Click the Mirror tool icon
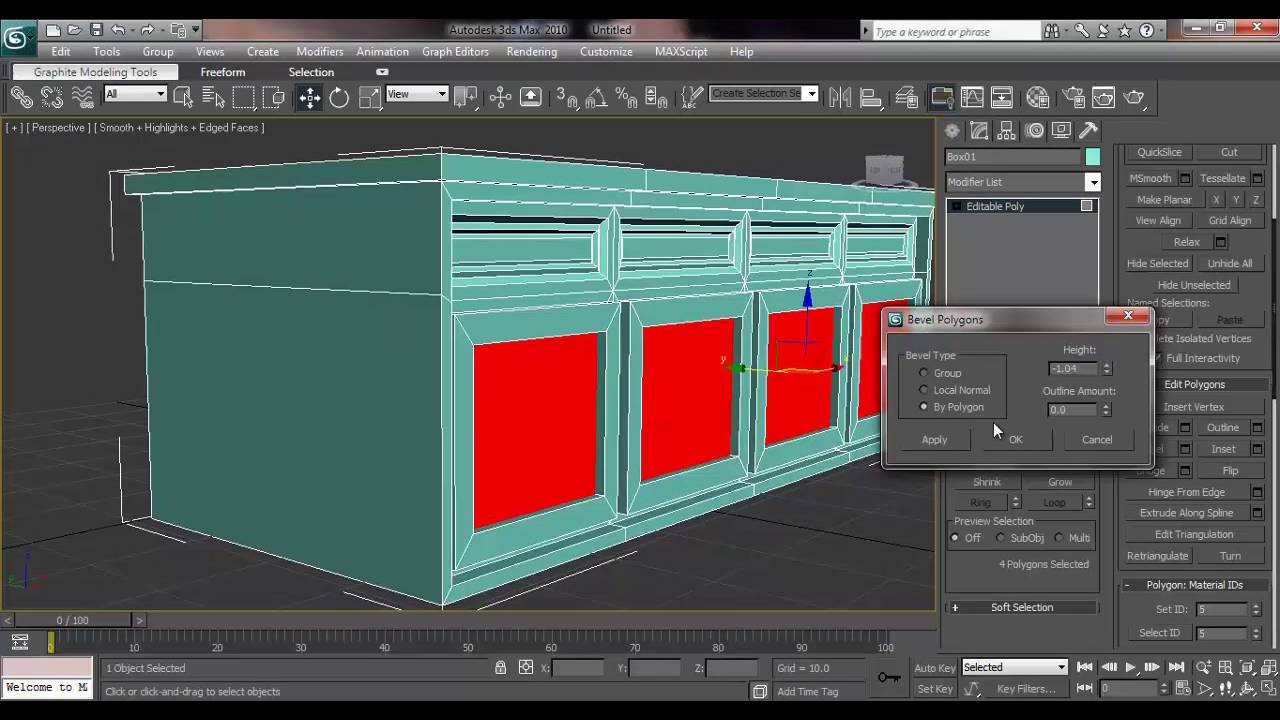The image size is (1280, 720). coord(840,97)
